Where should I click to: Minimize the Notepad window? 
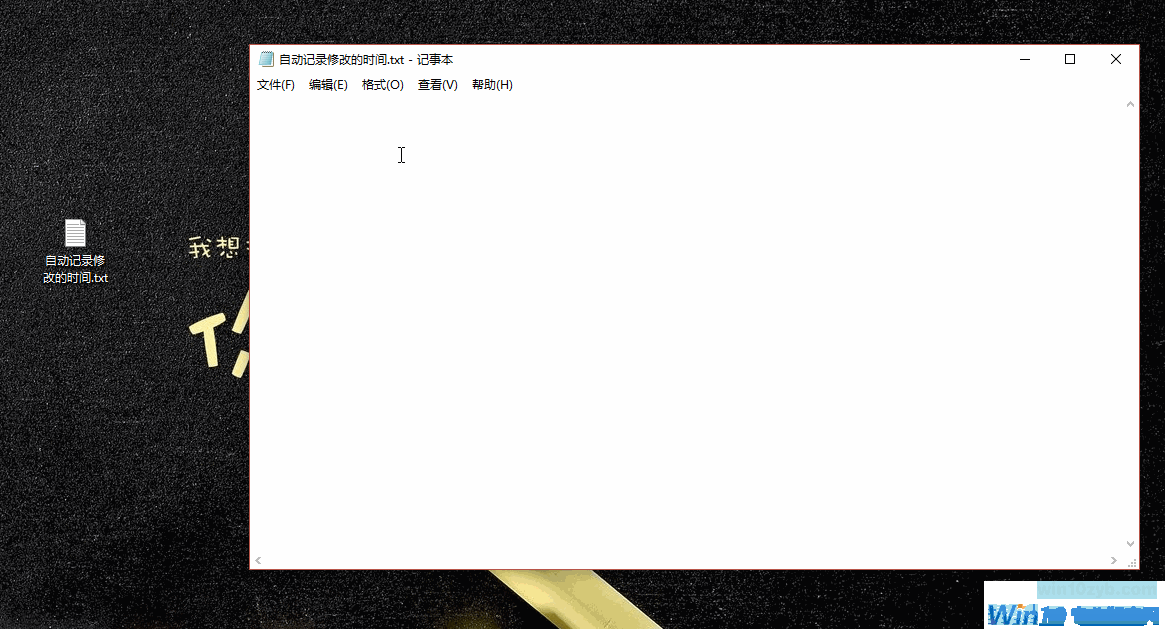point(1025,59)
